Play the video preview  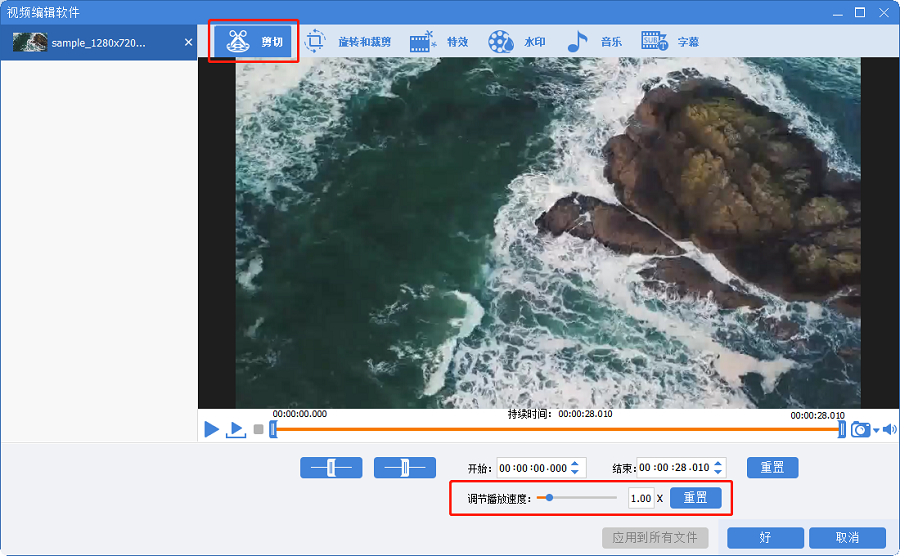click(211, 429)
